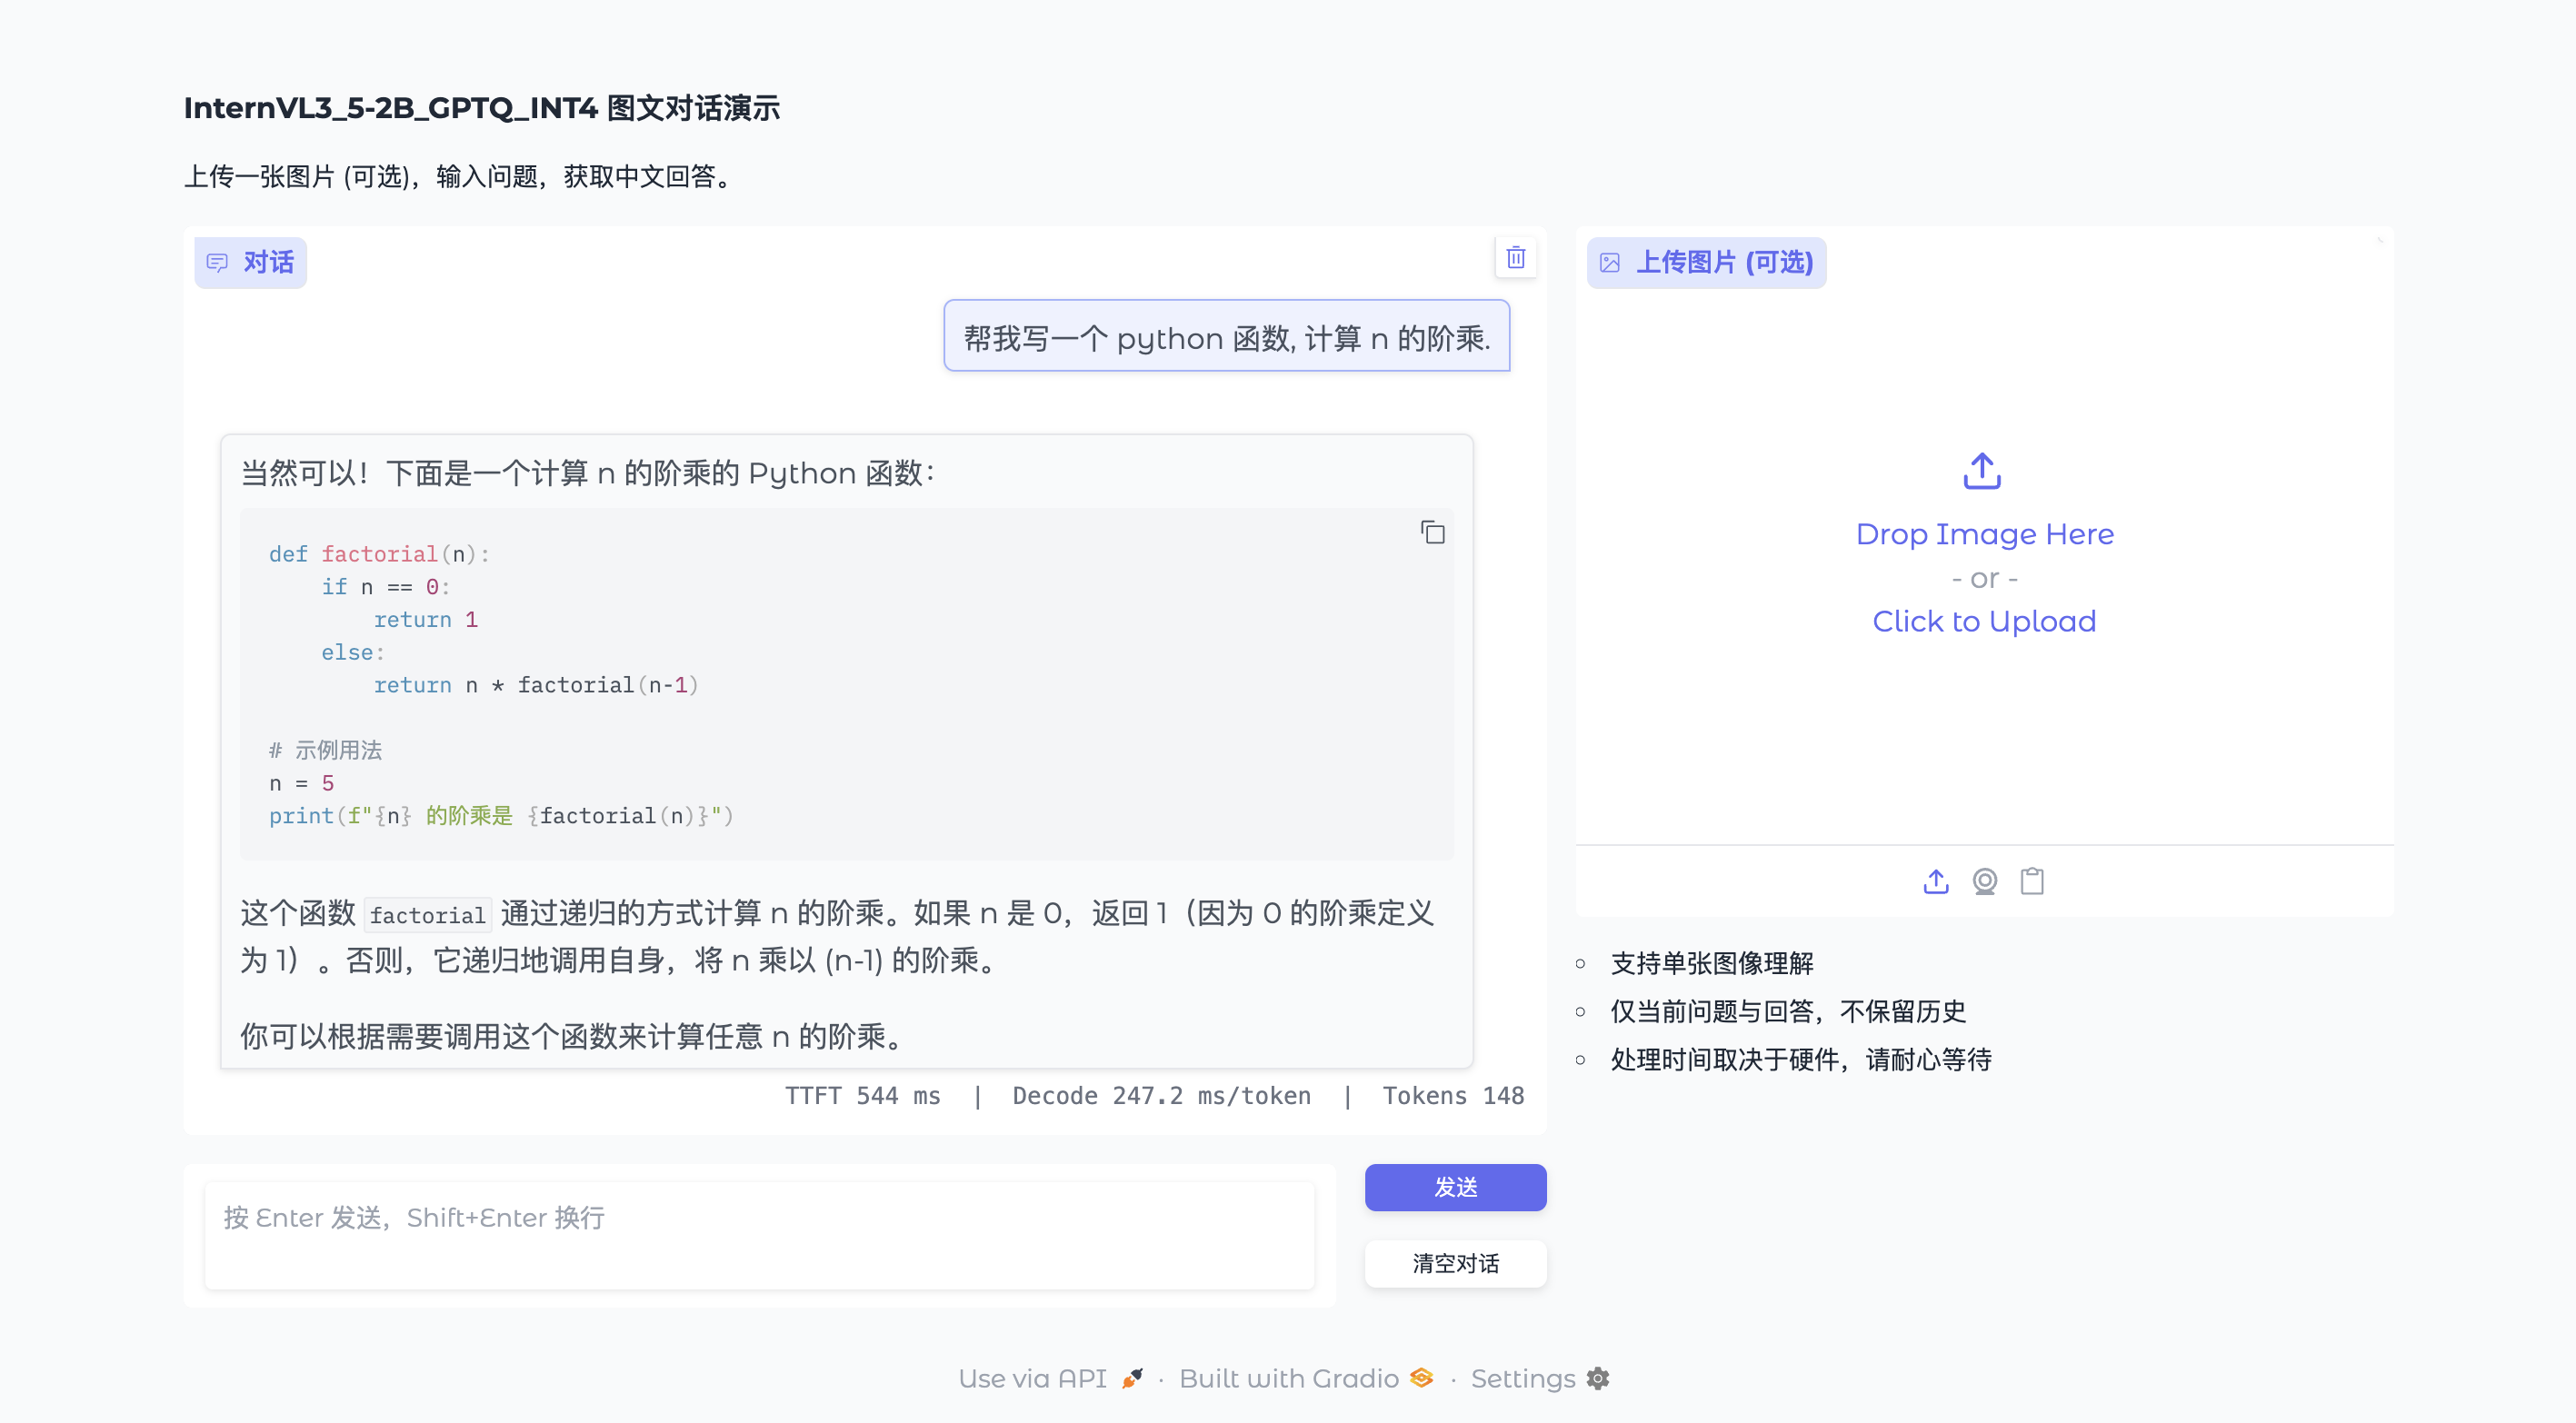Copy the factorial code block
The image size is (2576, 1423).
[1432, 532]
